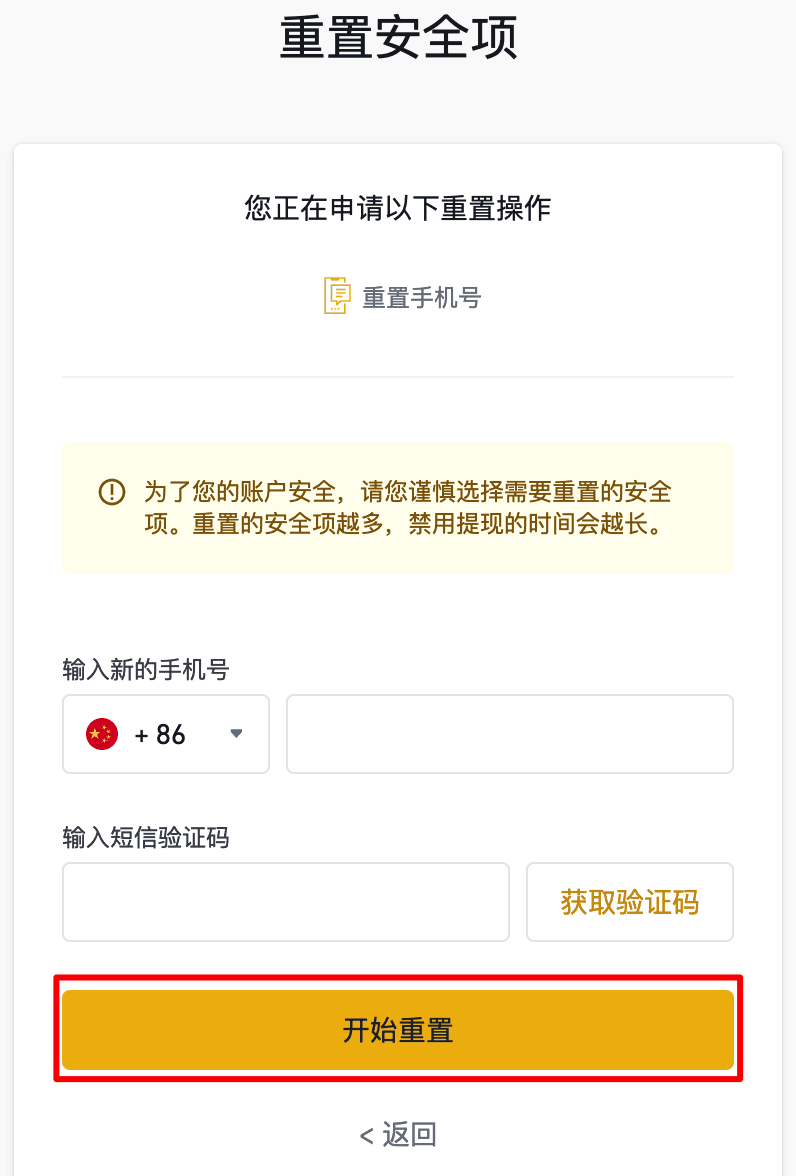Click the 输入短信验证码 field label
The image size is (796, 1176).
[146, 837]
